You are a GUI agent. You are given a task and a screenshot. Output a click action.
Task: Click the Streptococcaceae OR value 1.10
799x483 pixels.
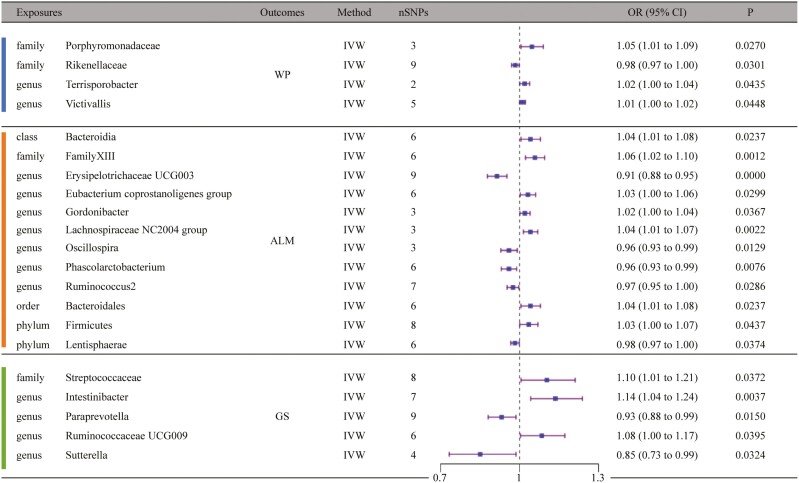pos(626,378)
